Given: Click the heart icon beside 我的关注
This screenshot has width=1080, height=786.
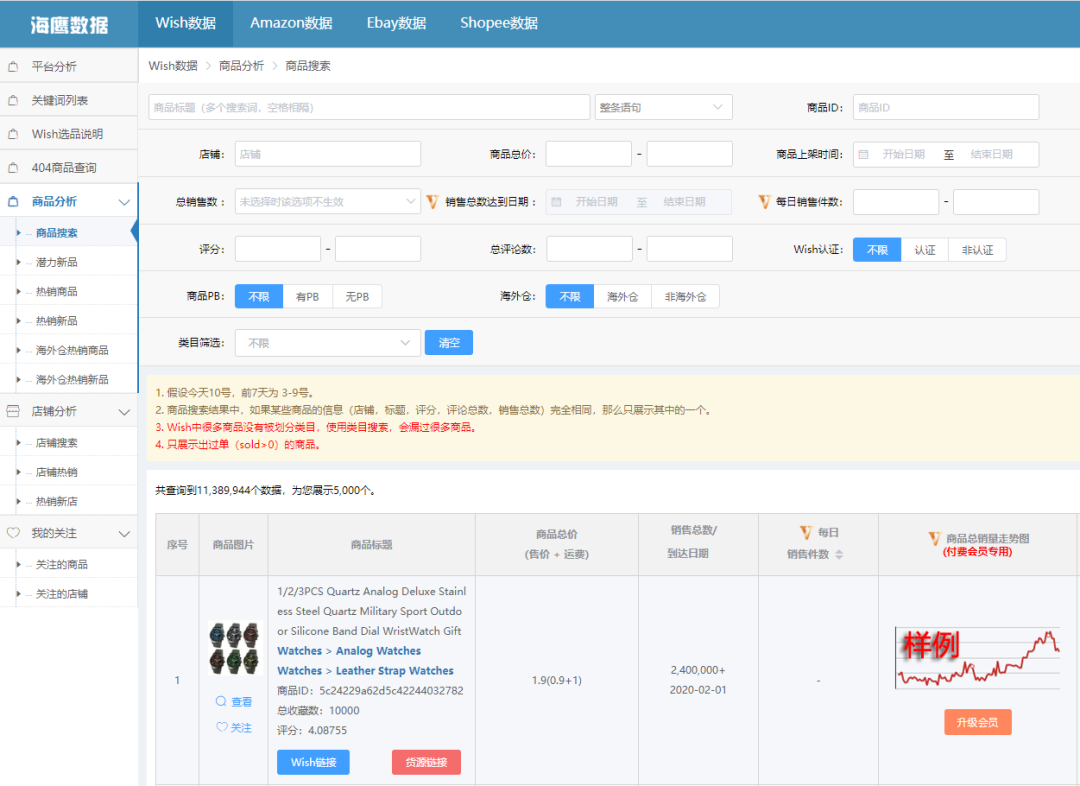Looking at the screenshot, I should point(13,533).
